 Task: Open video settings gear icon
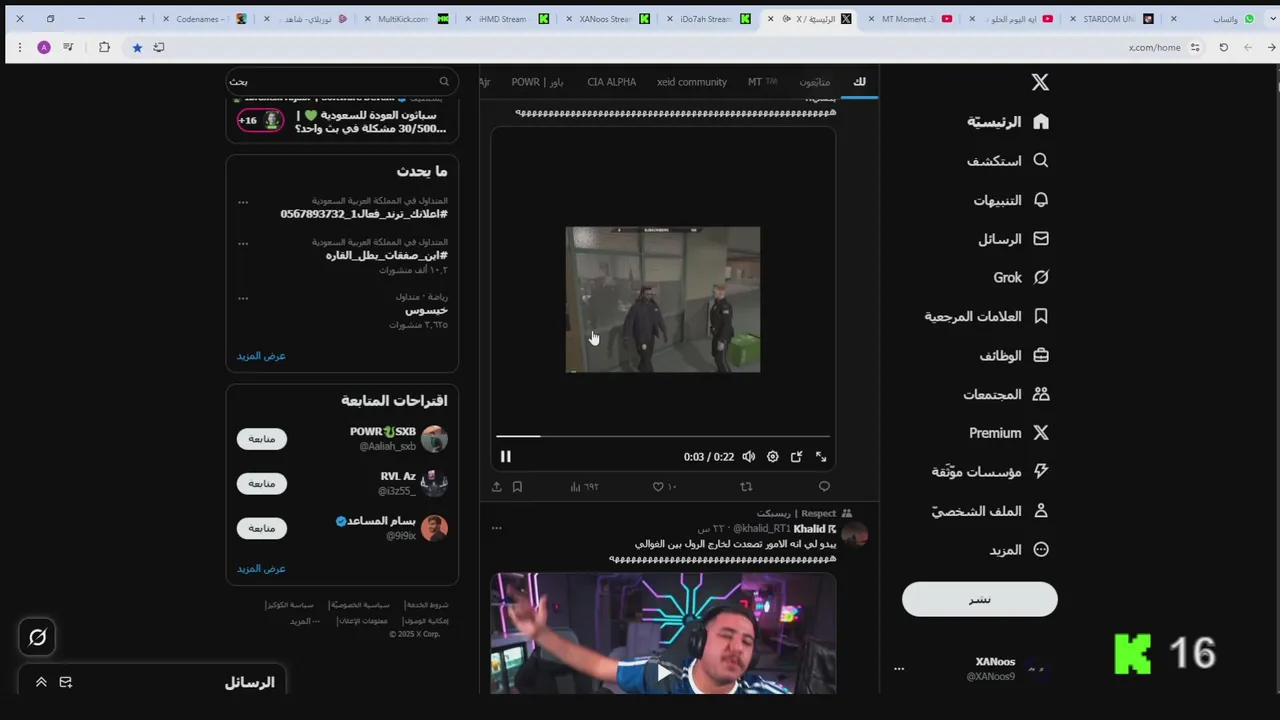click(x=772, y=457)
